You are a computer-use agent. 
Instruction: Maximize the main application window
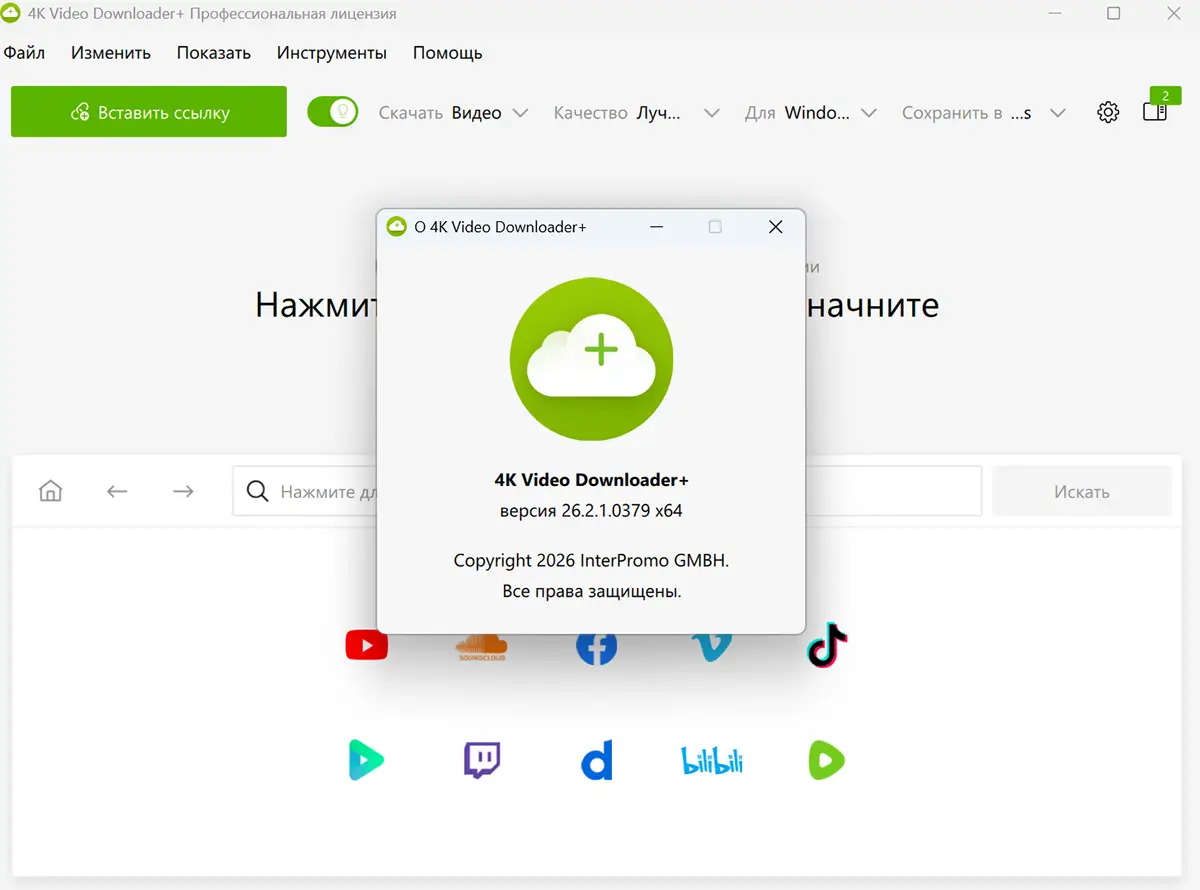[1114, 14]
